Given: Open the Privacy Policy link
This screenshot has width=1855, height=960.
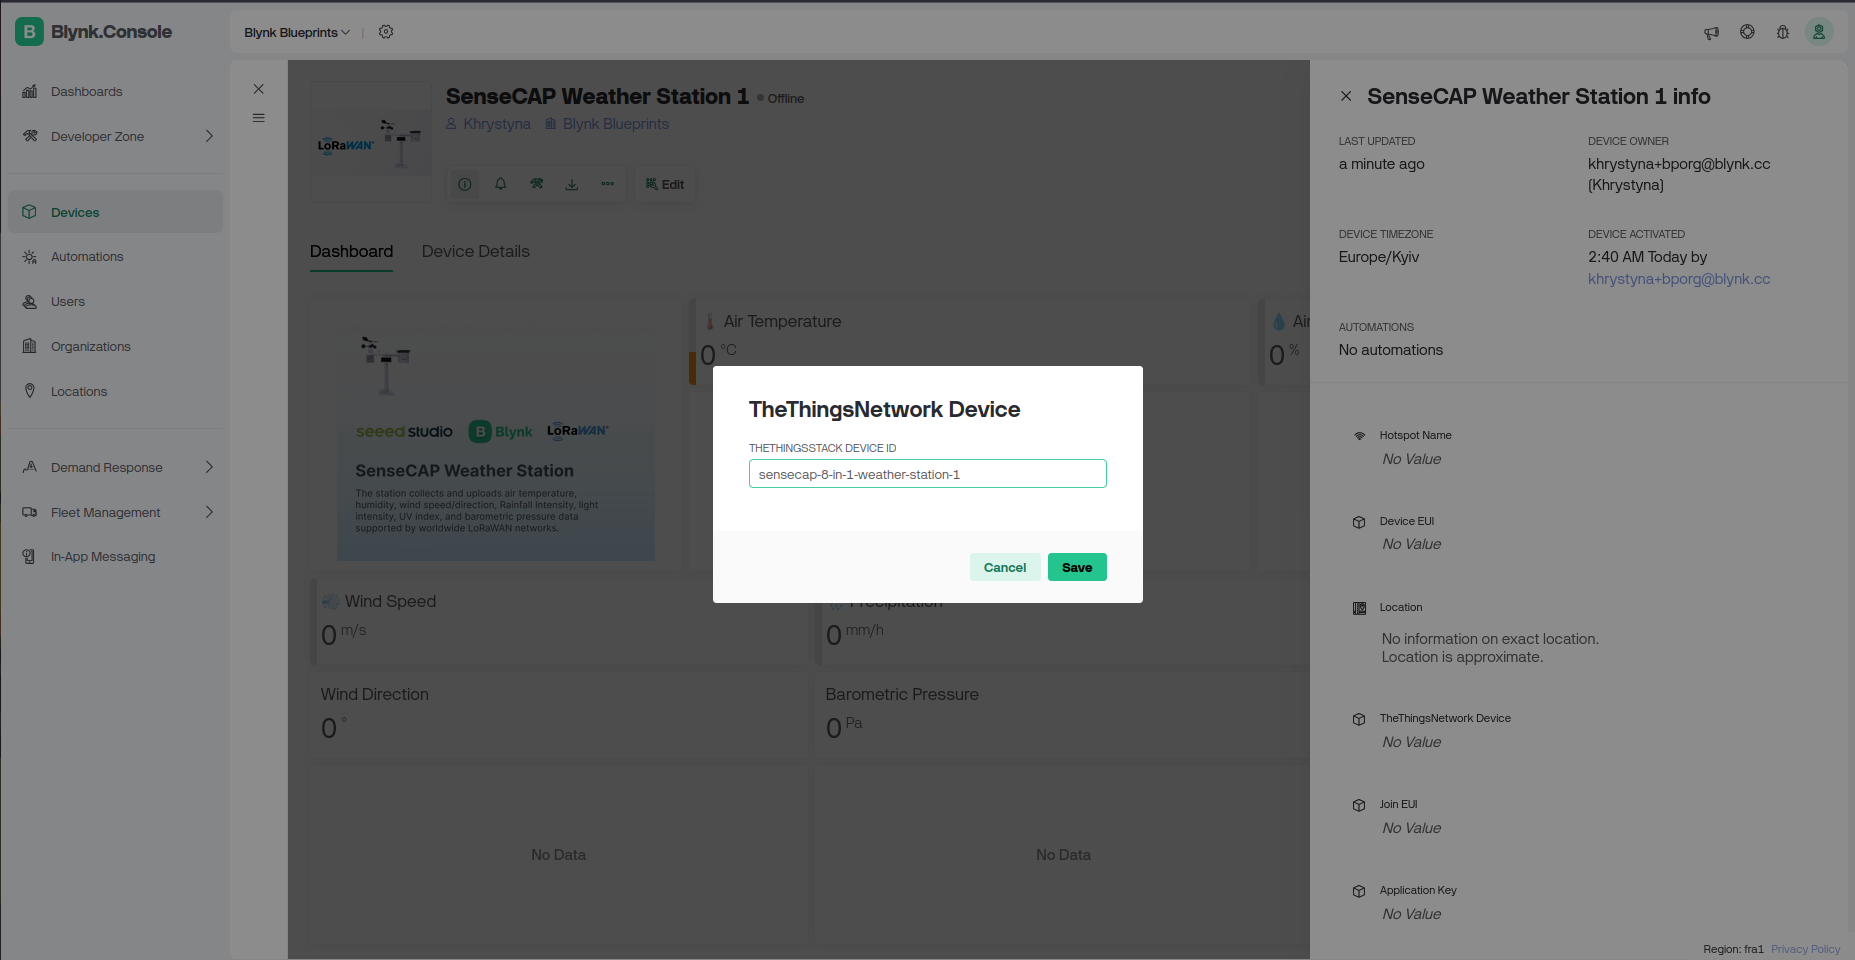Looking at the screenshot, I should point(1805,949).
